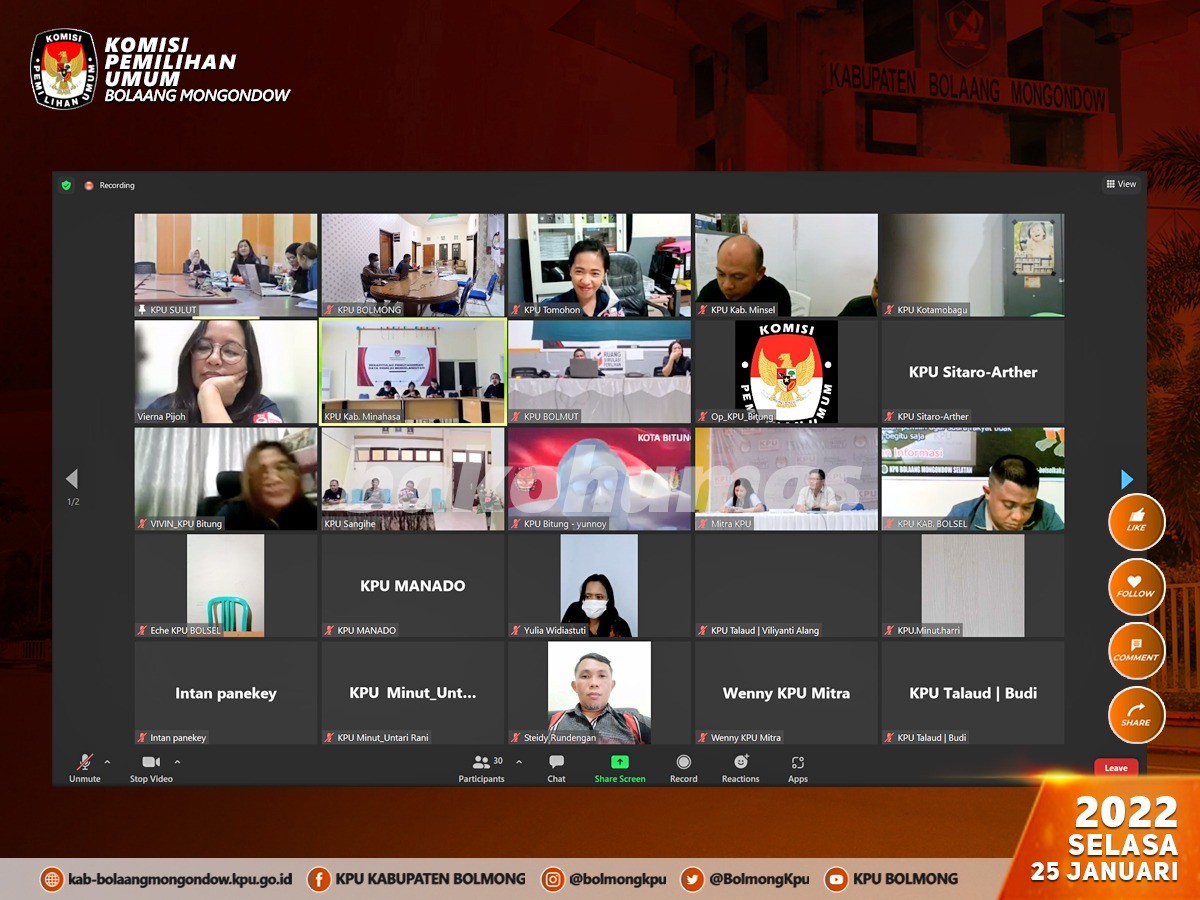Click the Share Screen icon
This screenshot has width=1200, height=900.
coord(620,763)
